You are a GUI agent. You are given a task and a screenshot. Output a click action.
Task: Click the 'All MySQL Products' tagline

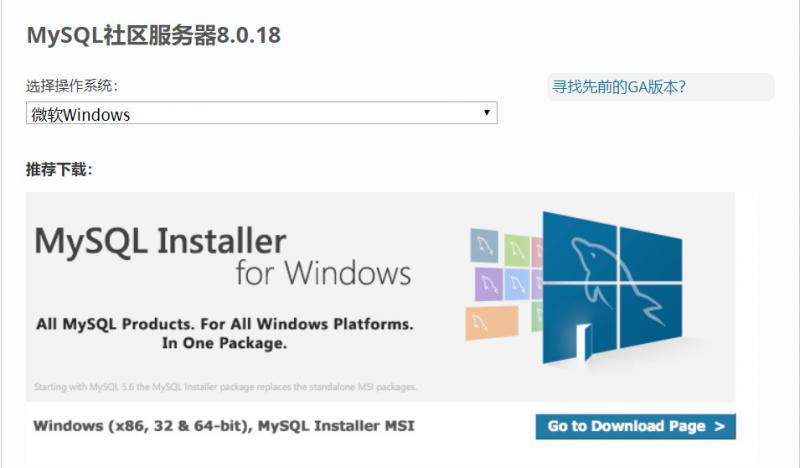point(224,333)
